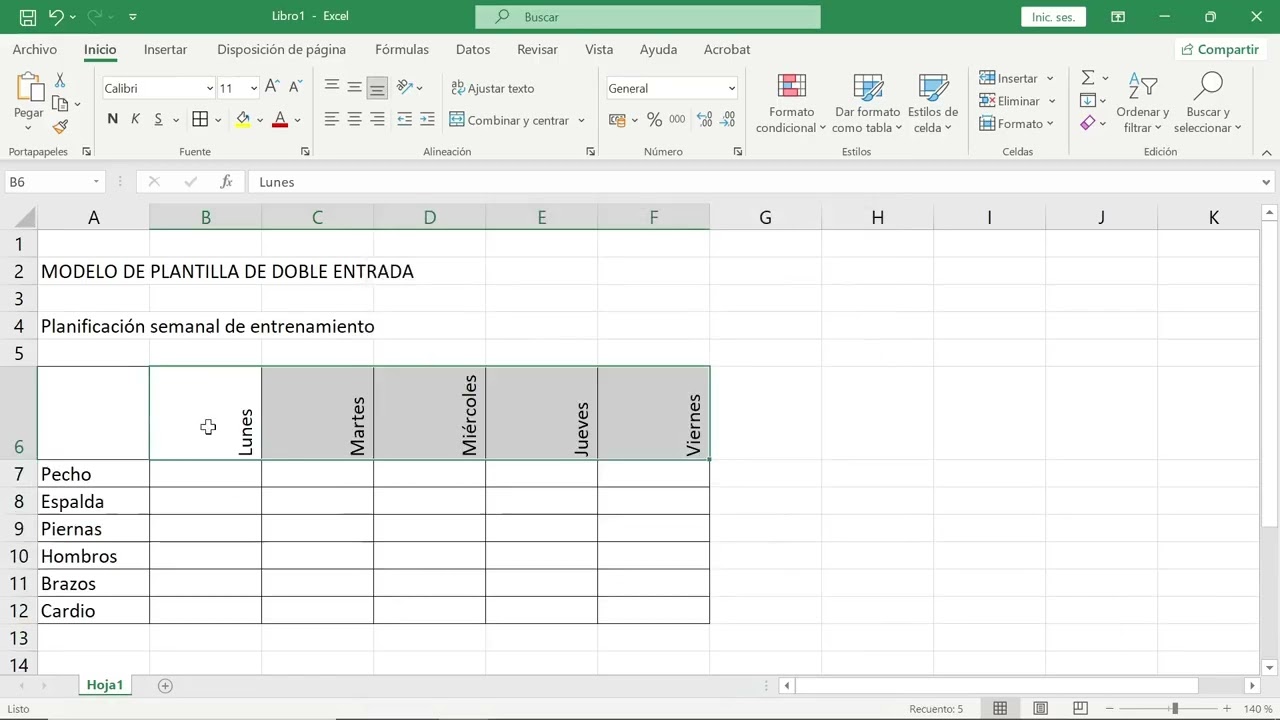
Task: Cut selection with the scissors icon
Action: point(60,80)
